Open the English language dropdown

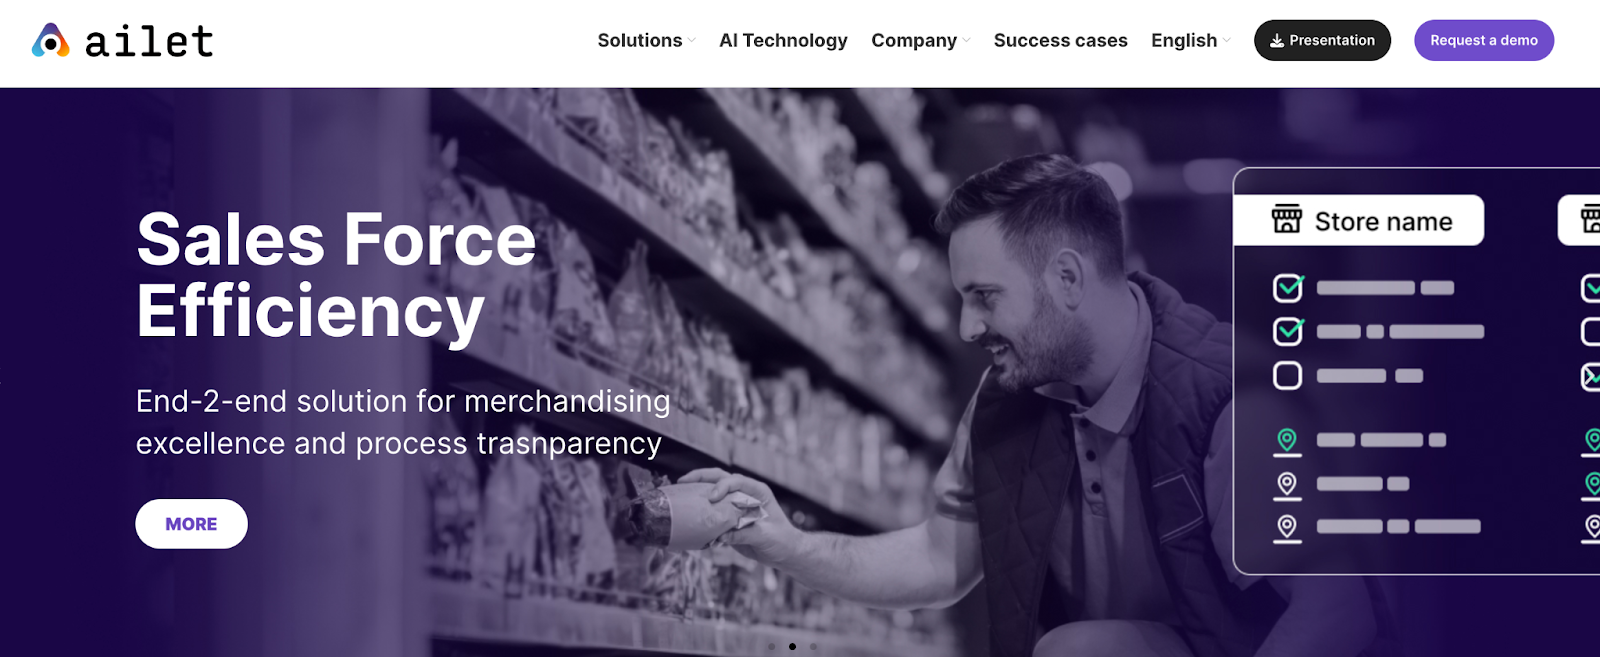[x=1190, y=41]
